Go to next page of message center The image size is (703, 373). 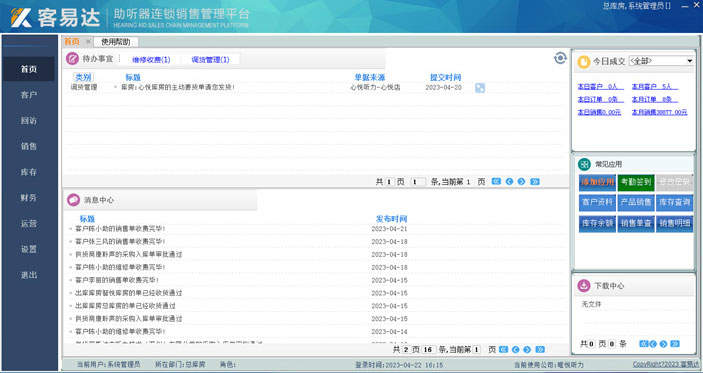[x=527, y=349]
